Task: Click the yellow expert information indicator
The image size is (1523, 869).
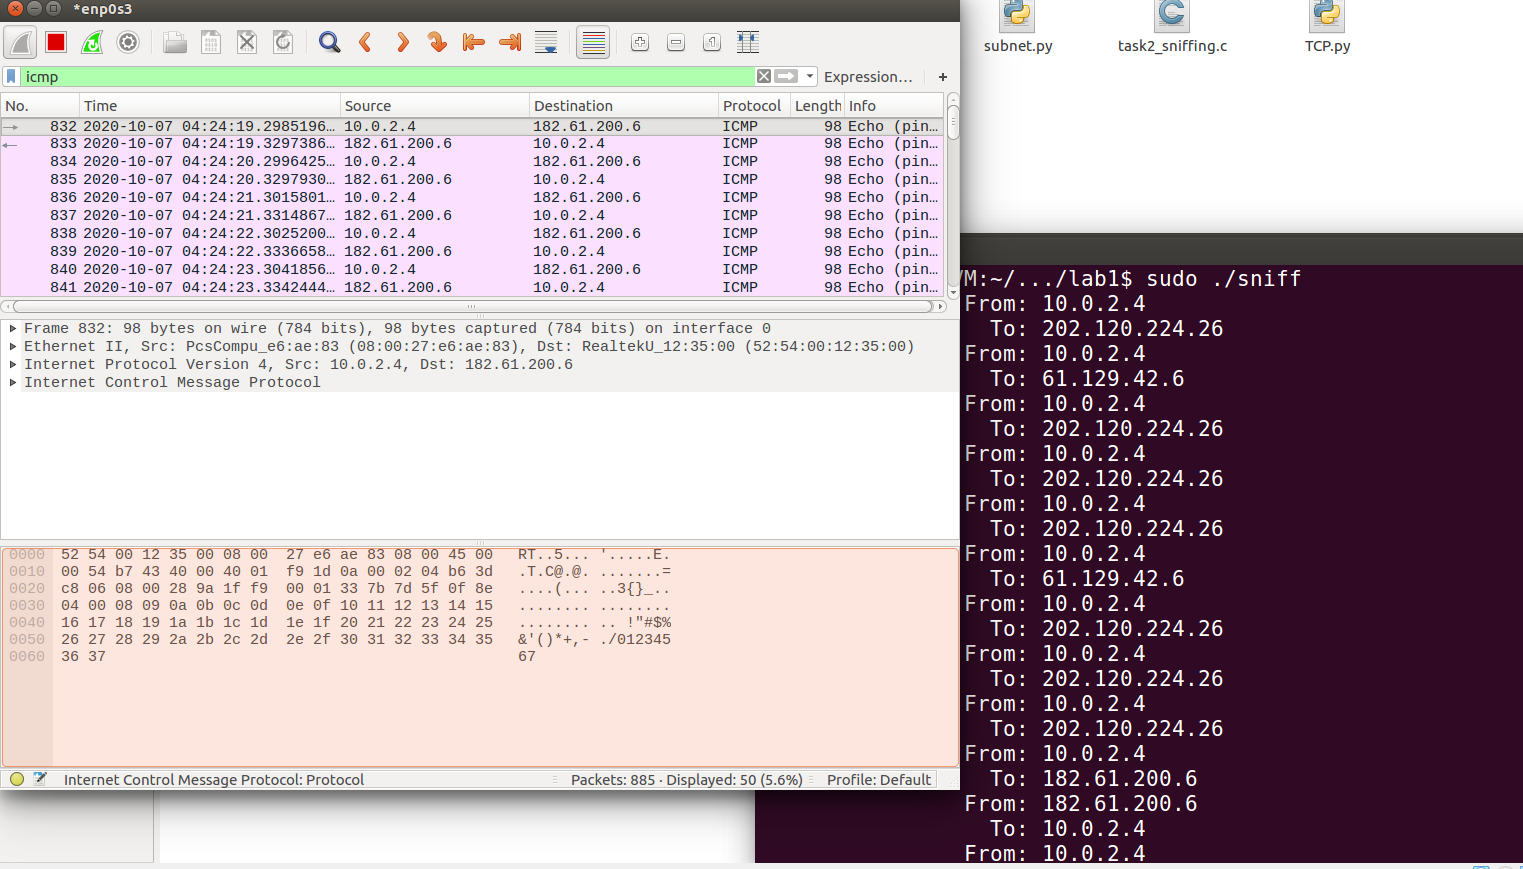Action: pyautogui.click(x=17, y=779)
